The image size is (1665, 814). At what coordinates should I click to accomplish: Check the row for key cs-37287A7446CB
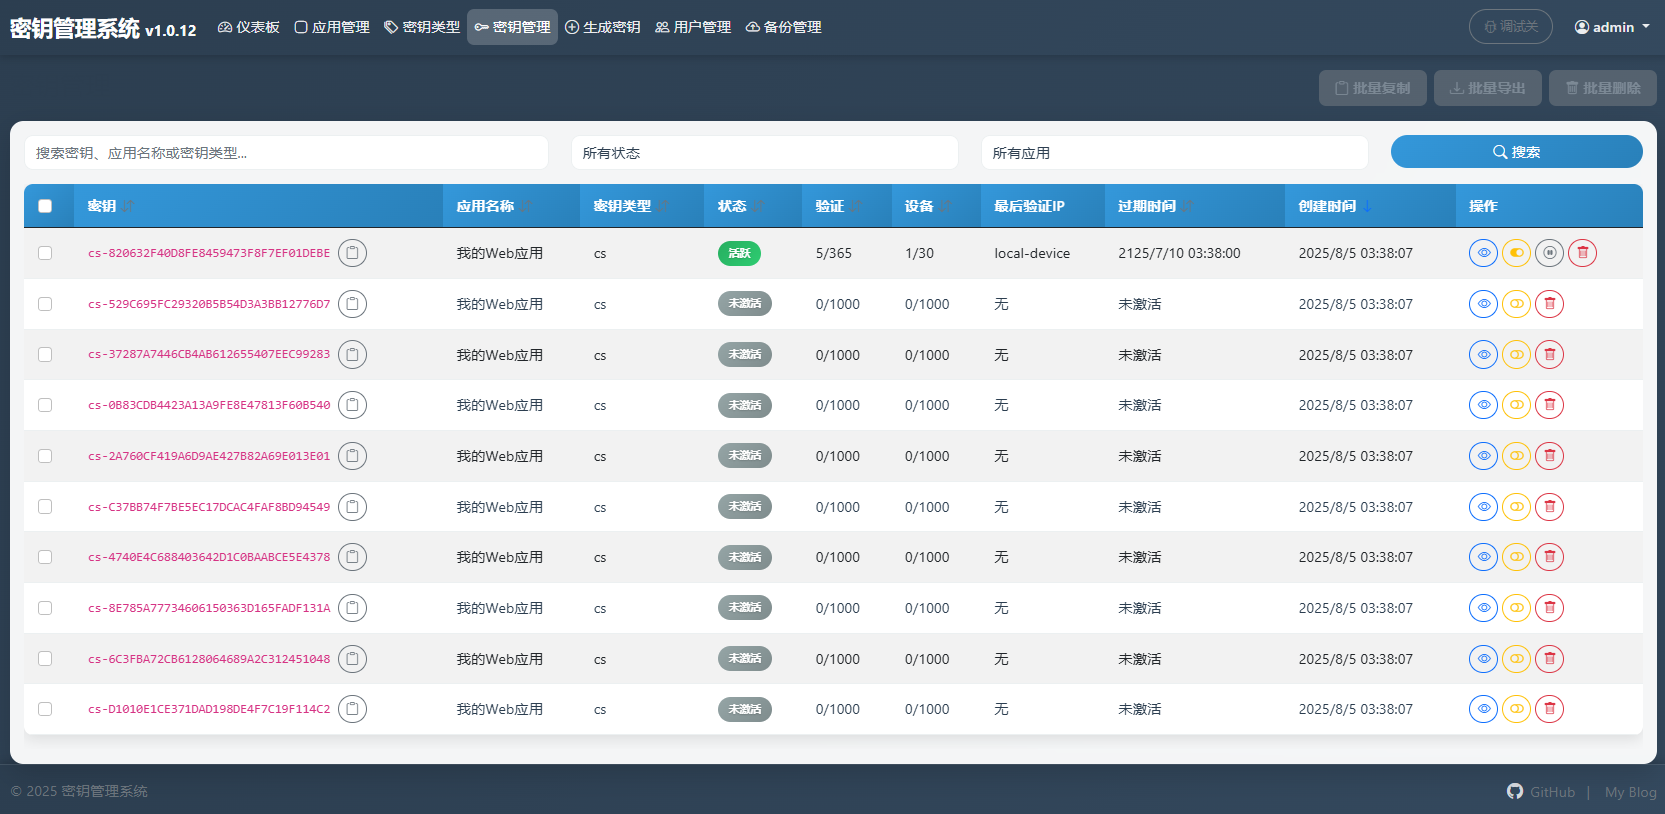45,354
